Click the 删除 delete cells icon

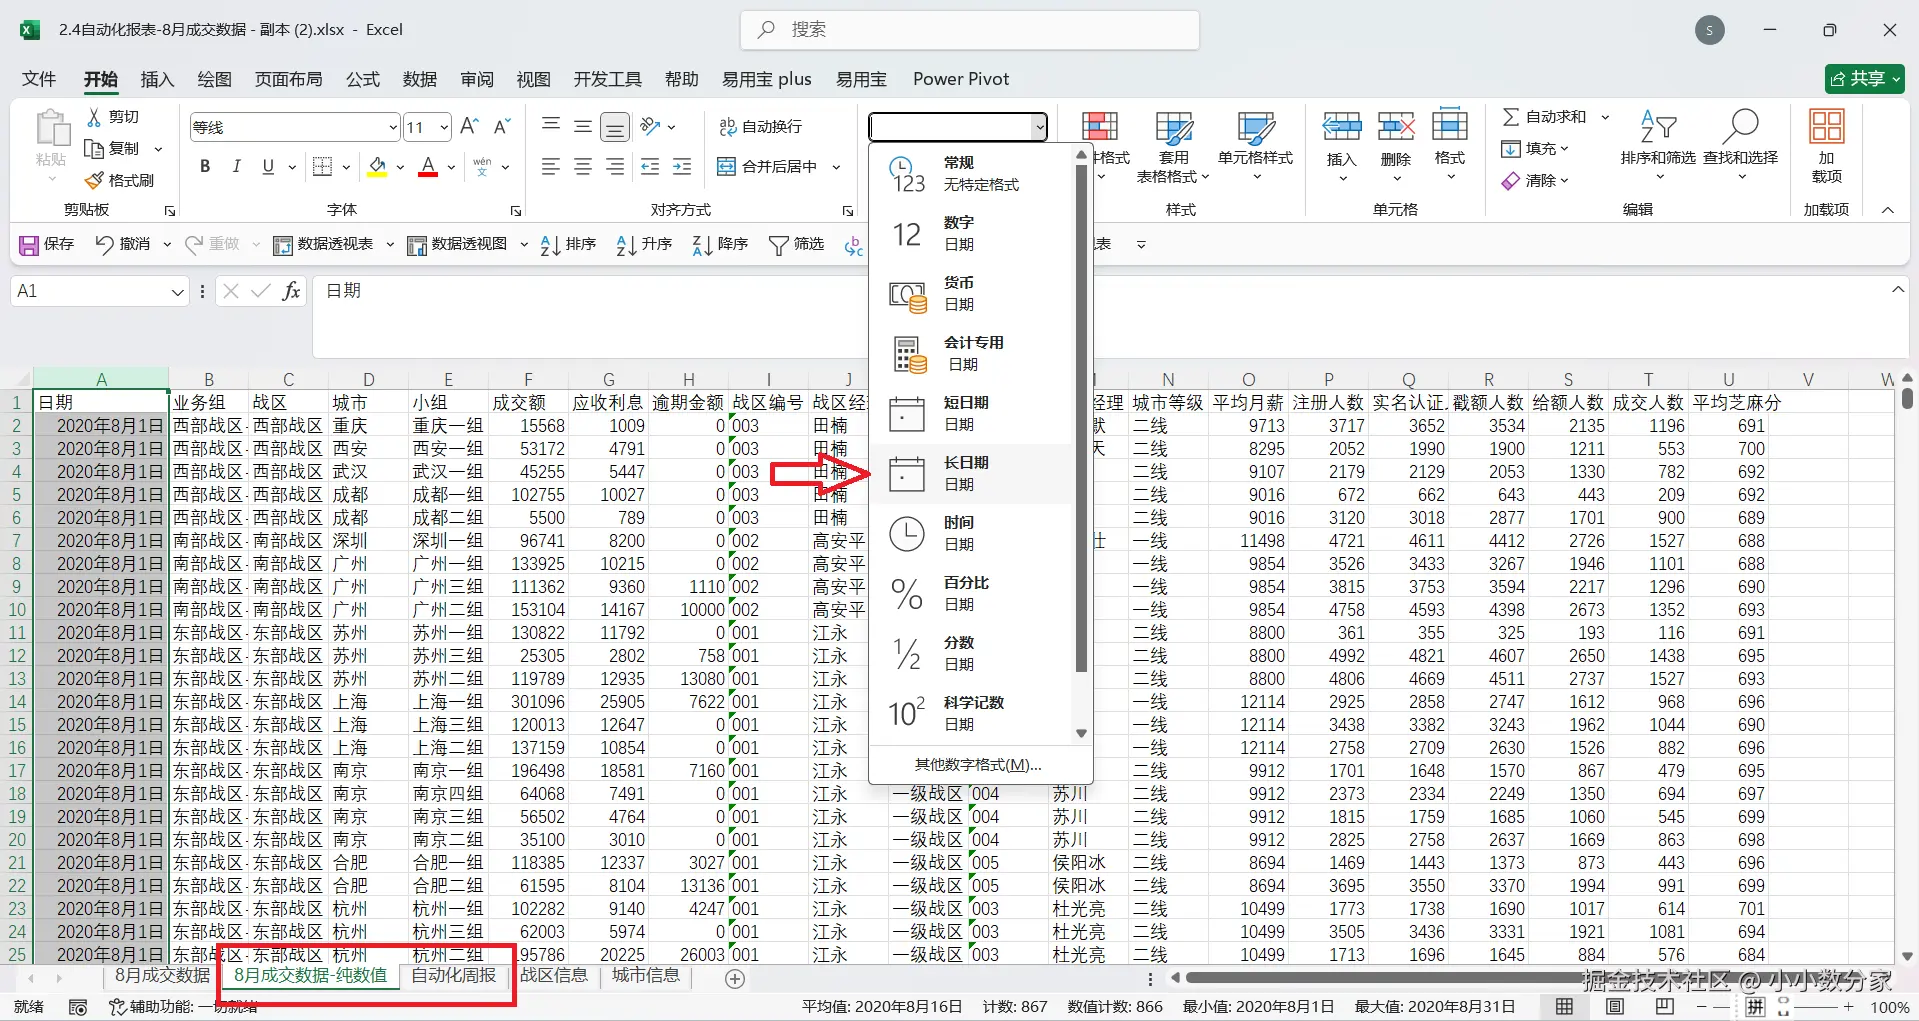coord(1396,126)
